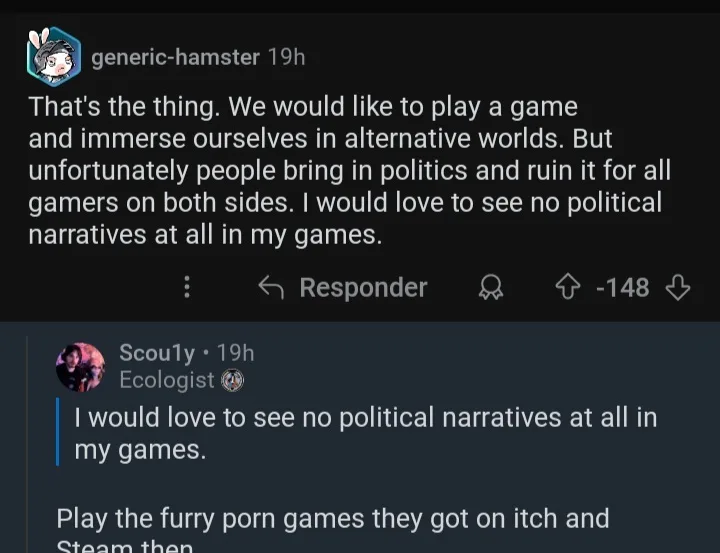Select the Ecologist user flair
This screenshot has width=720, height=553.
pos(166,380)
